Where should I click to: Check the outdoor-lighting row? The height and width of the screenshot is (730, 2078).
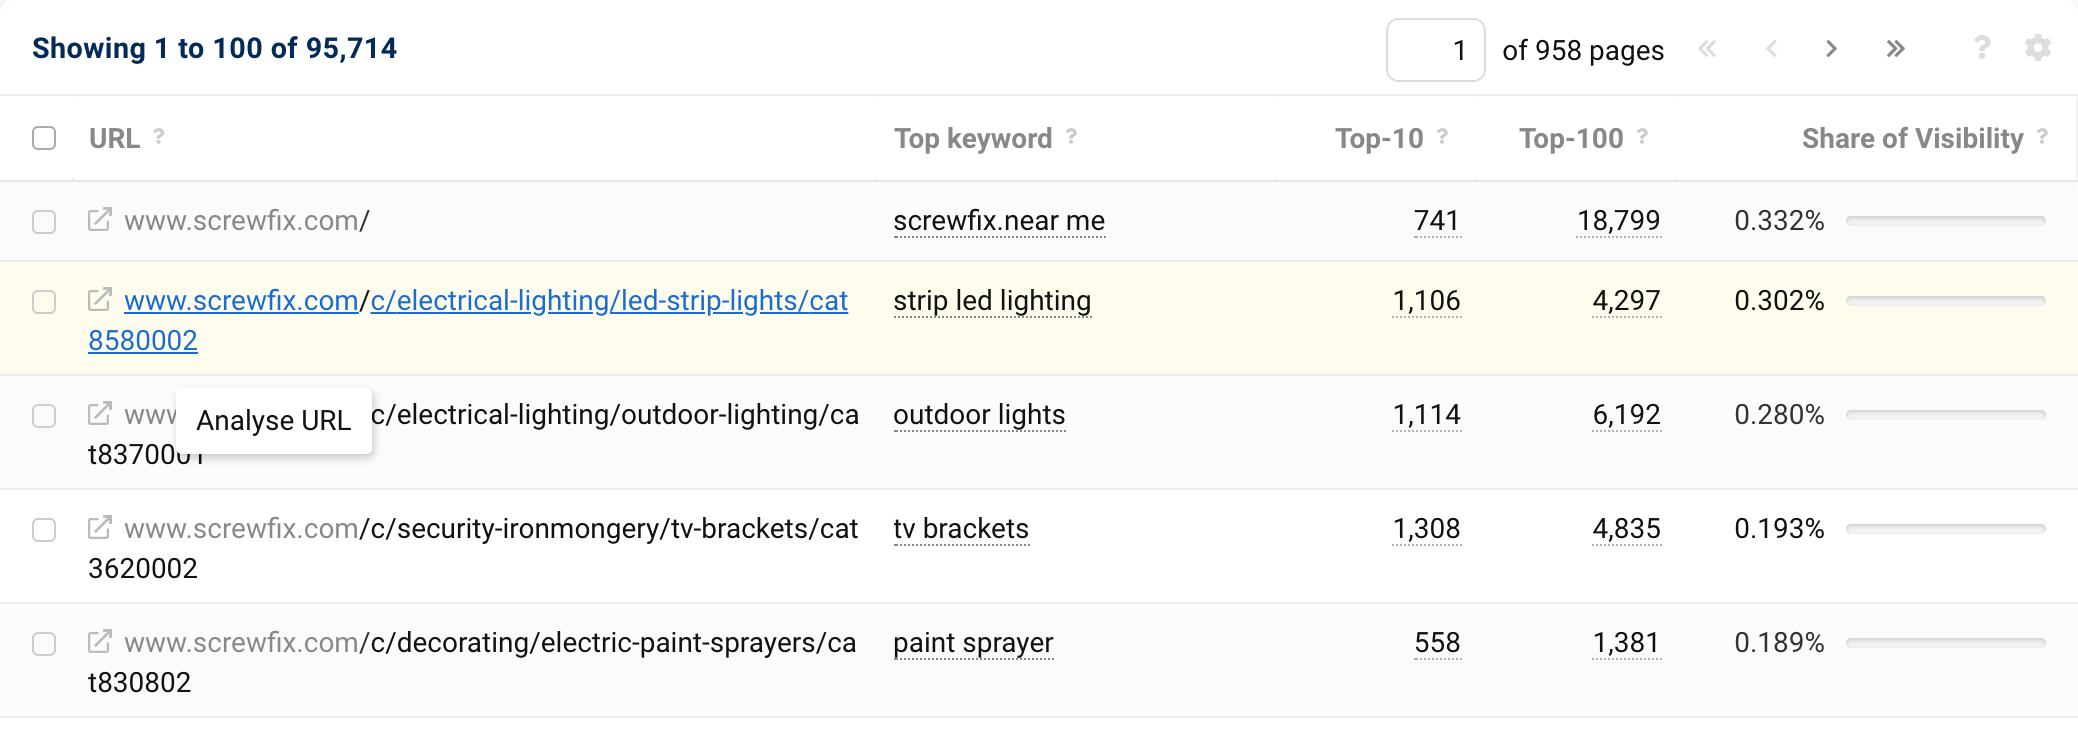tap(44, 415)
